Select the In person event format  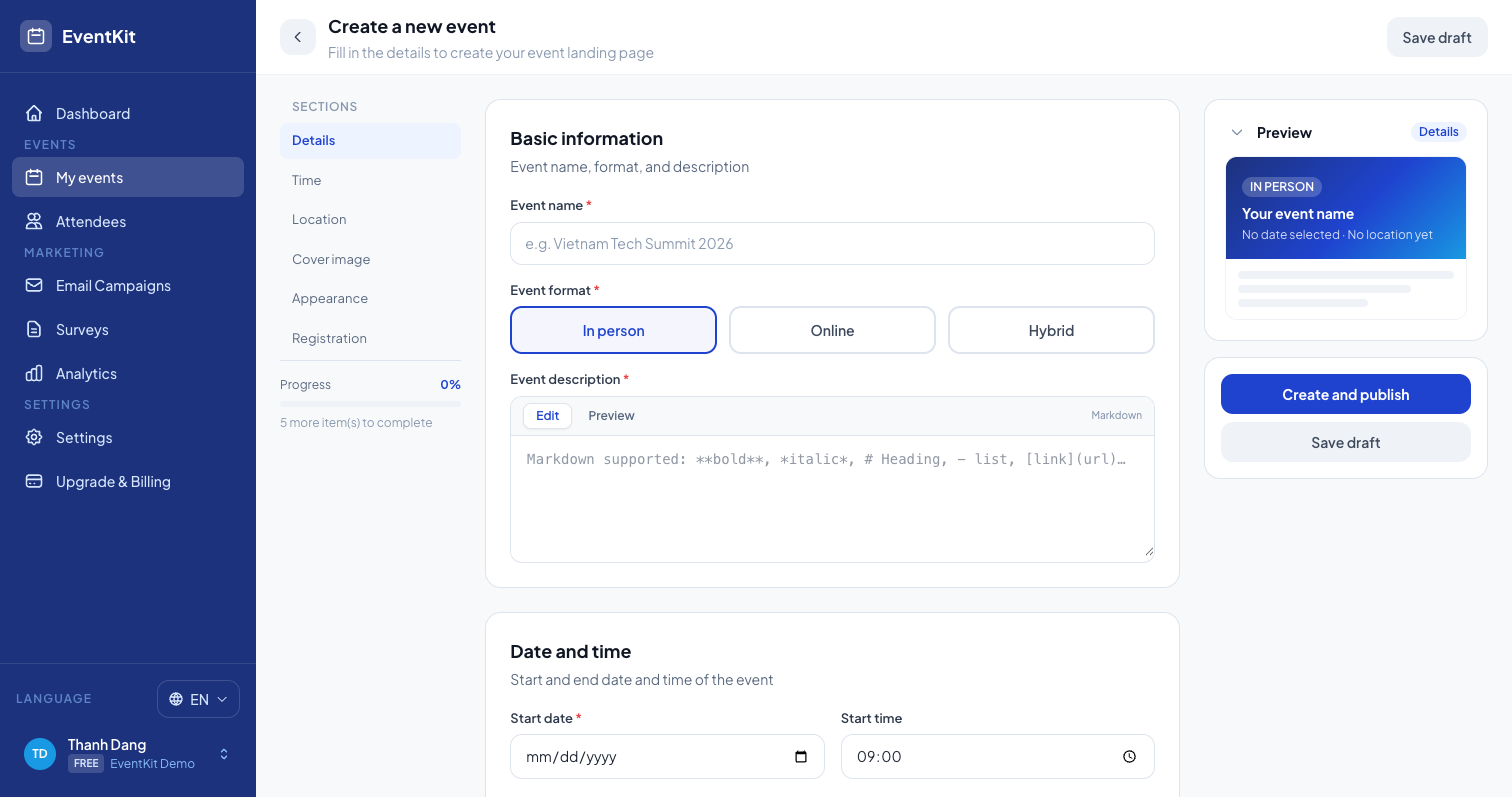point(613,330)
